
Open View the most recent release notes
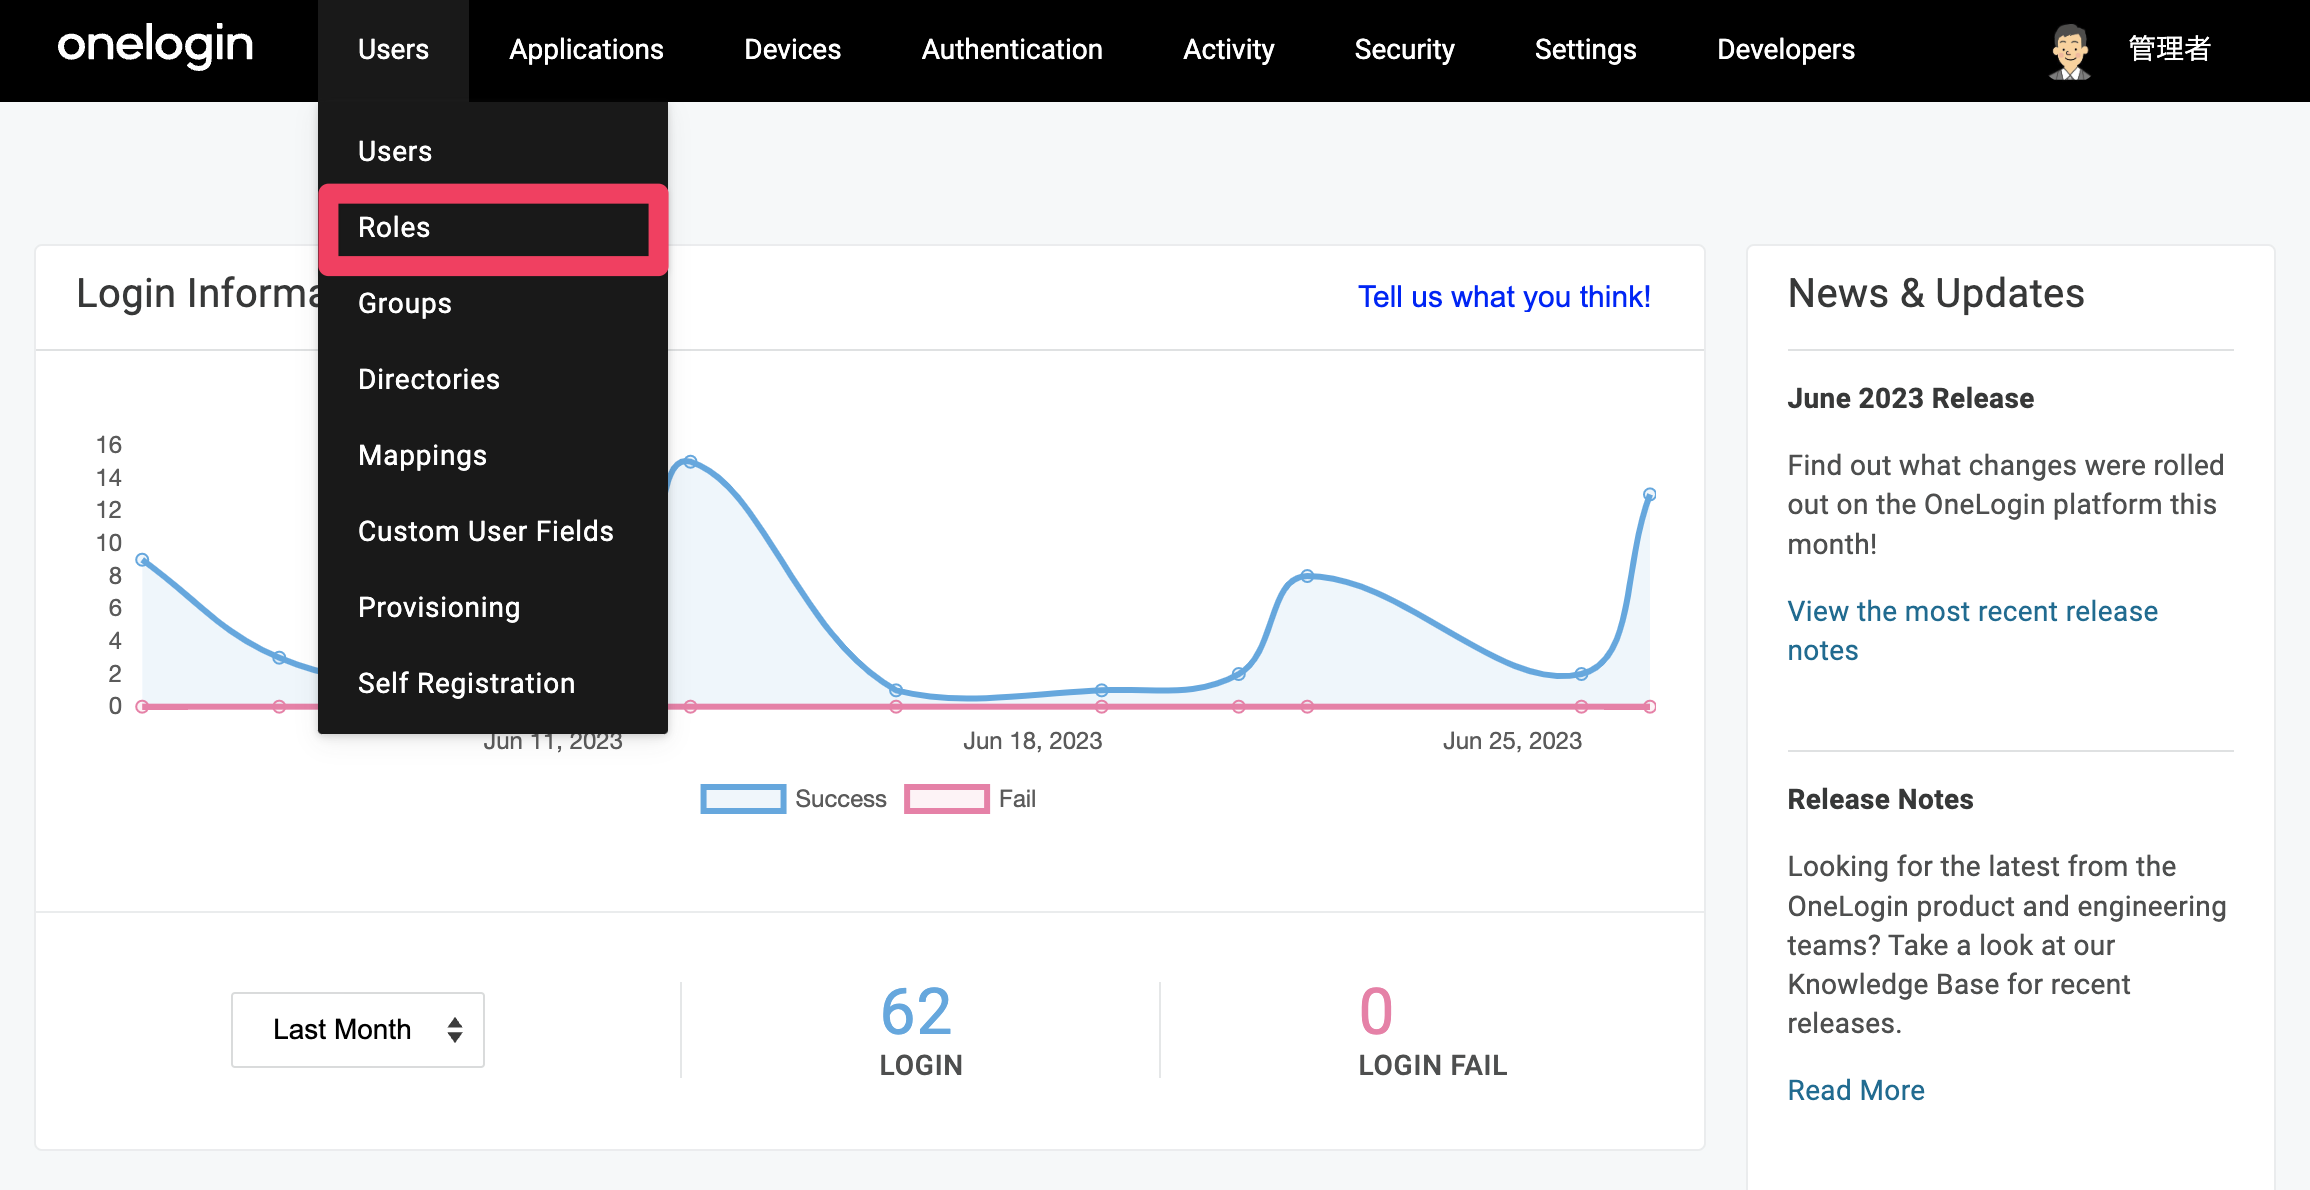(x=1972, y=630)
